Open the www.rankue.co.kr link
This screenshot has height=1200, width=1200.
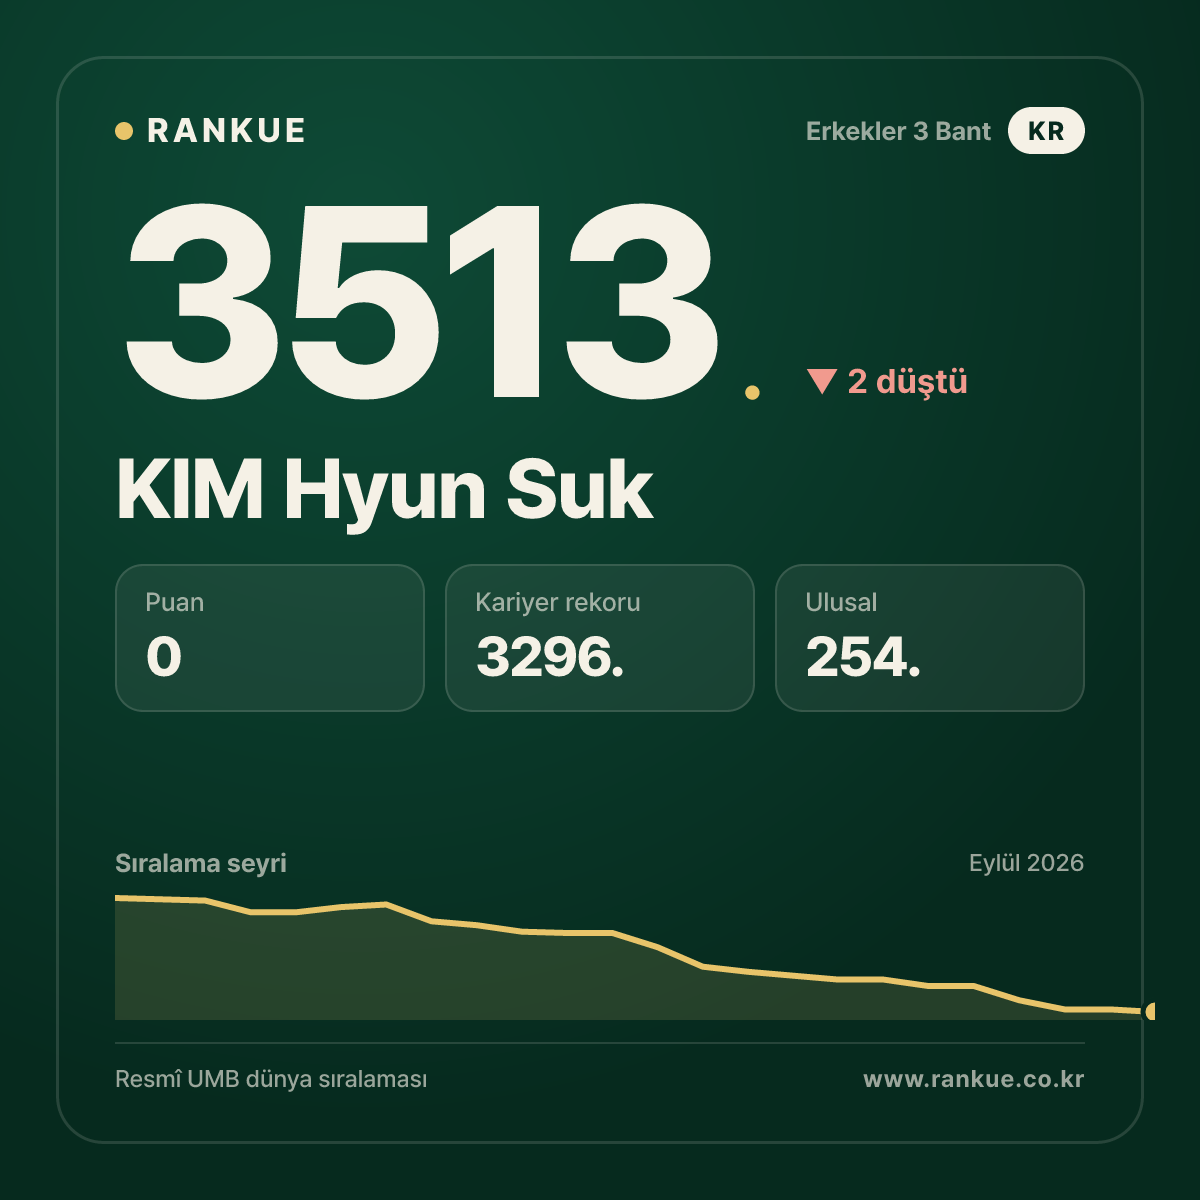974,1079
